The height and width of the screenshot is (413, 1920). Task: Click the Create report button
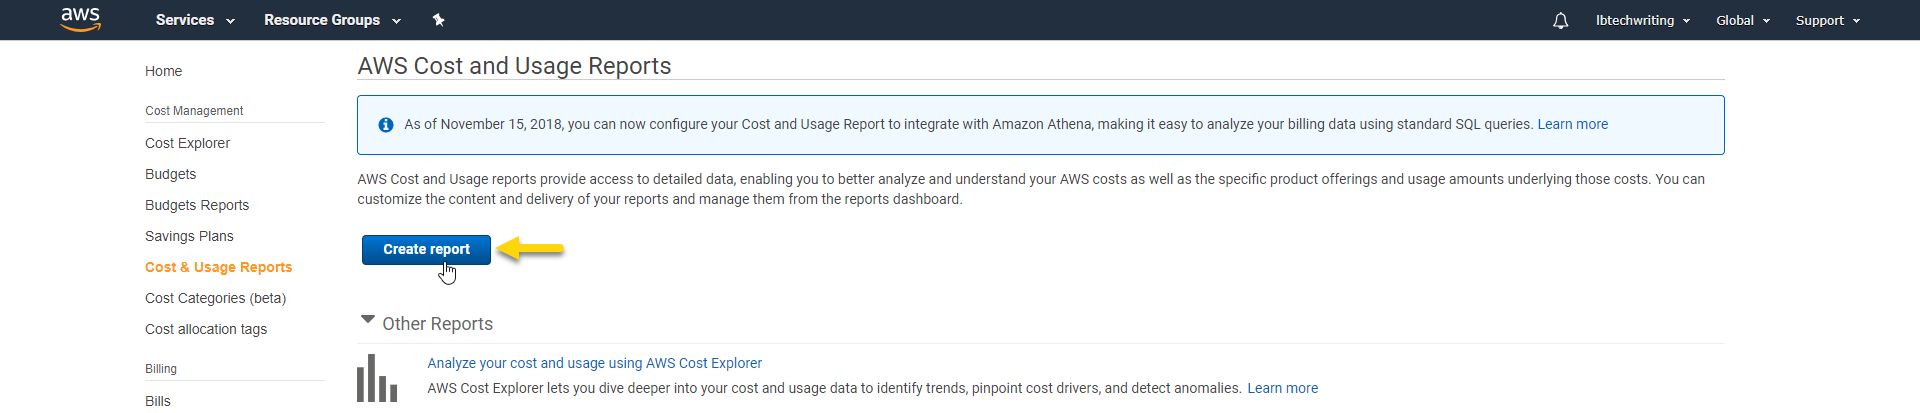coord(426,250)
